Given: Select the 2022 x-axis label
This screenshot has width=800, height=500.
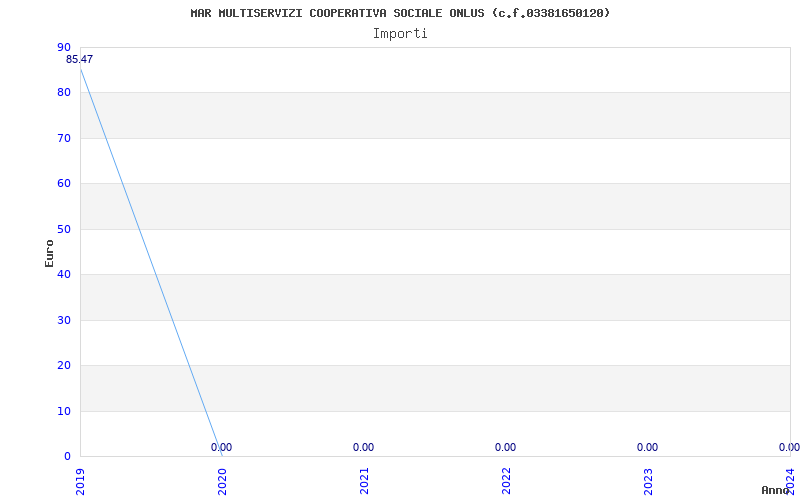Looking at the screenshot, I should pos(506,482).
